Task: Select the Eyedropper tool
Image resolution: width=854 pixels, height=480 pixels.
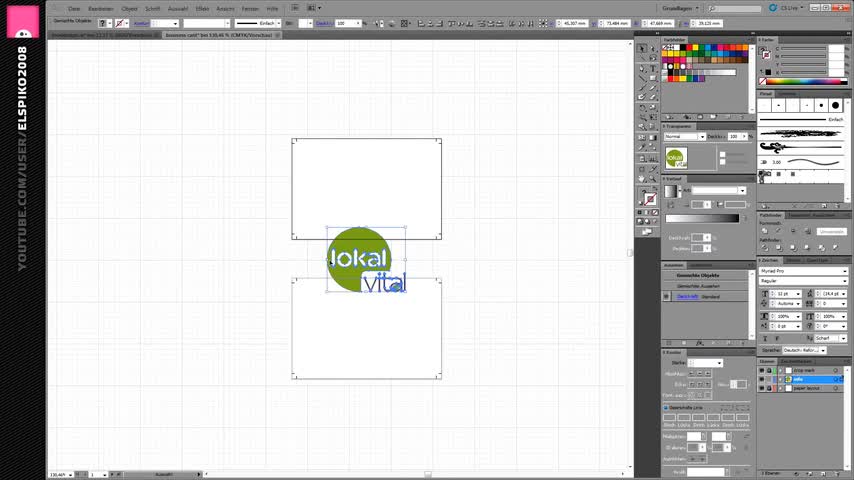Action: [642, 148]
